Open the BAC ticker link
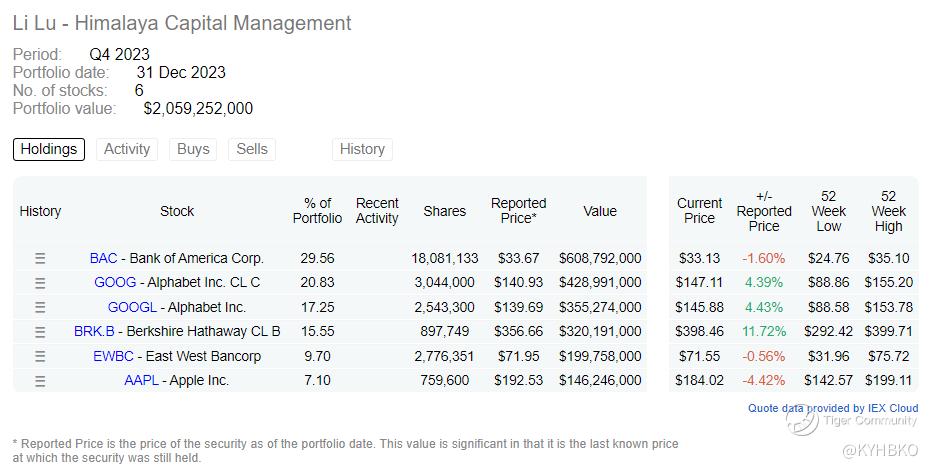 (x=103, y=258)
